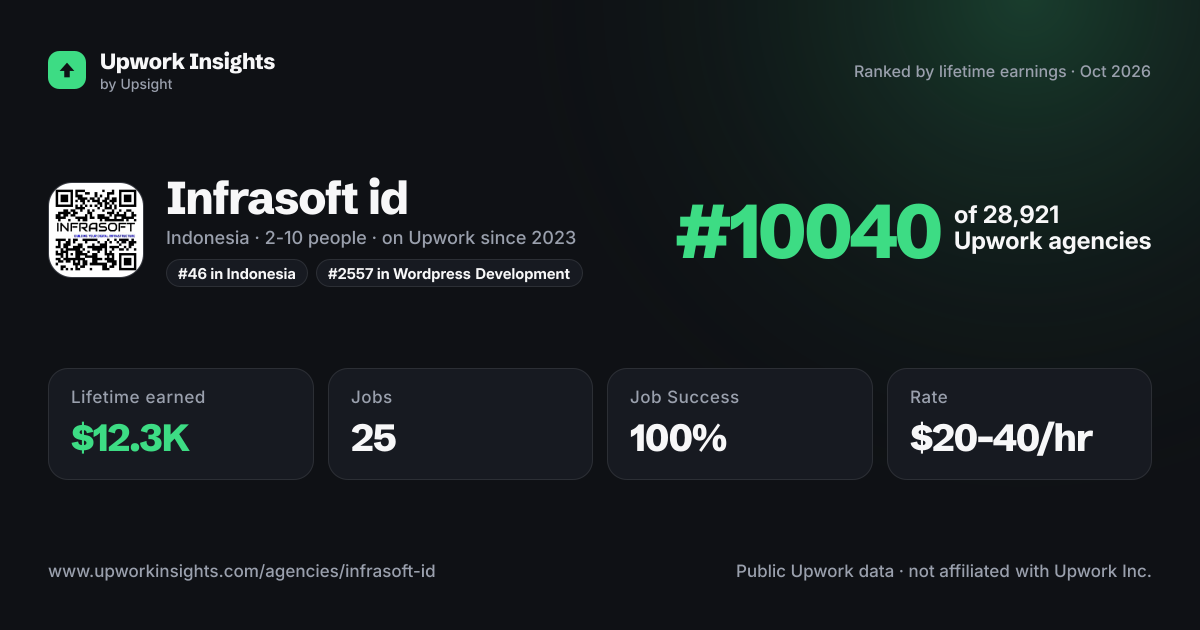Open the Infrasoft QR code agency logo
Viewport: 1200px width, 630px height.
[x=96, y=230]
